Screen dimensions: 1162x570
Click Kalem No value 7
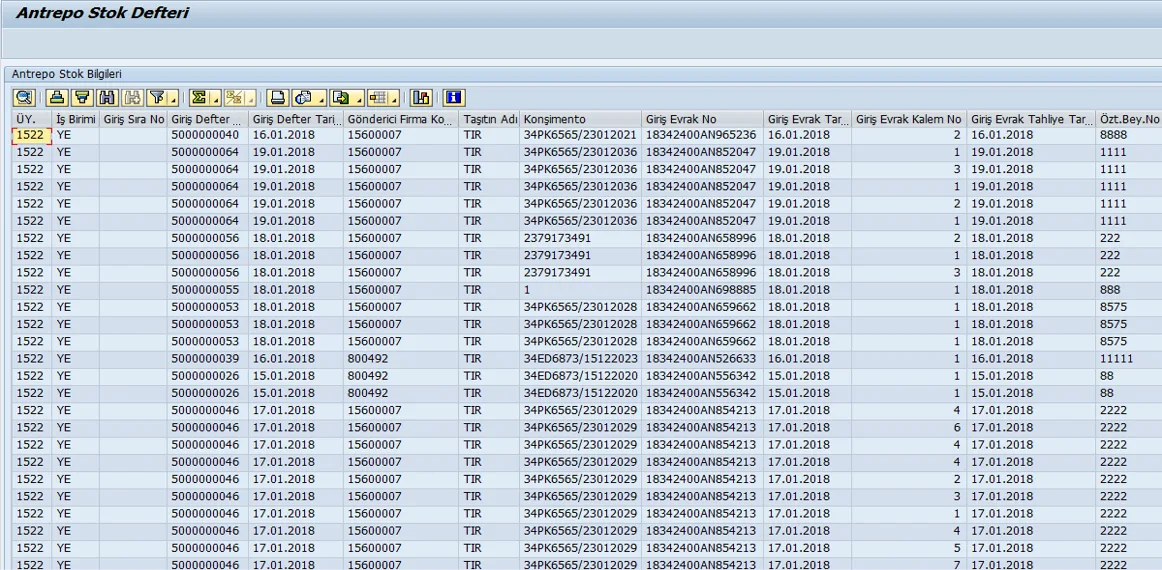(909, 564)
